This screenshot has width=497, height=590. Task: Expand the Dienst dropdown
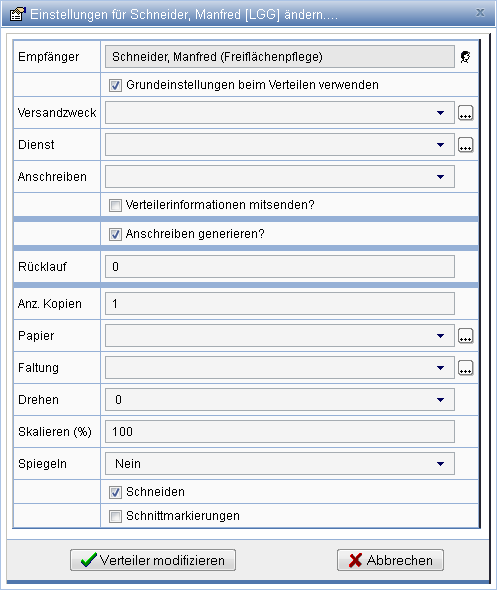[280, 144]
